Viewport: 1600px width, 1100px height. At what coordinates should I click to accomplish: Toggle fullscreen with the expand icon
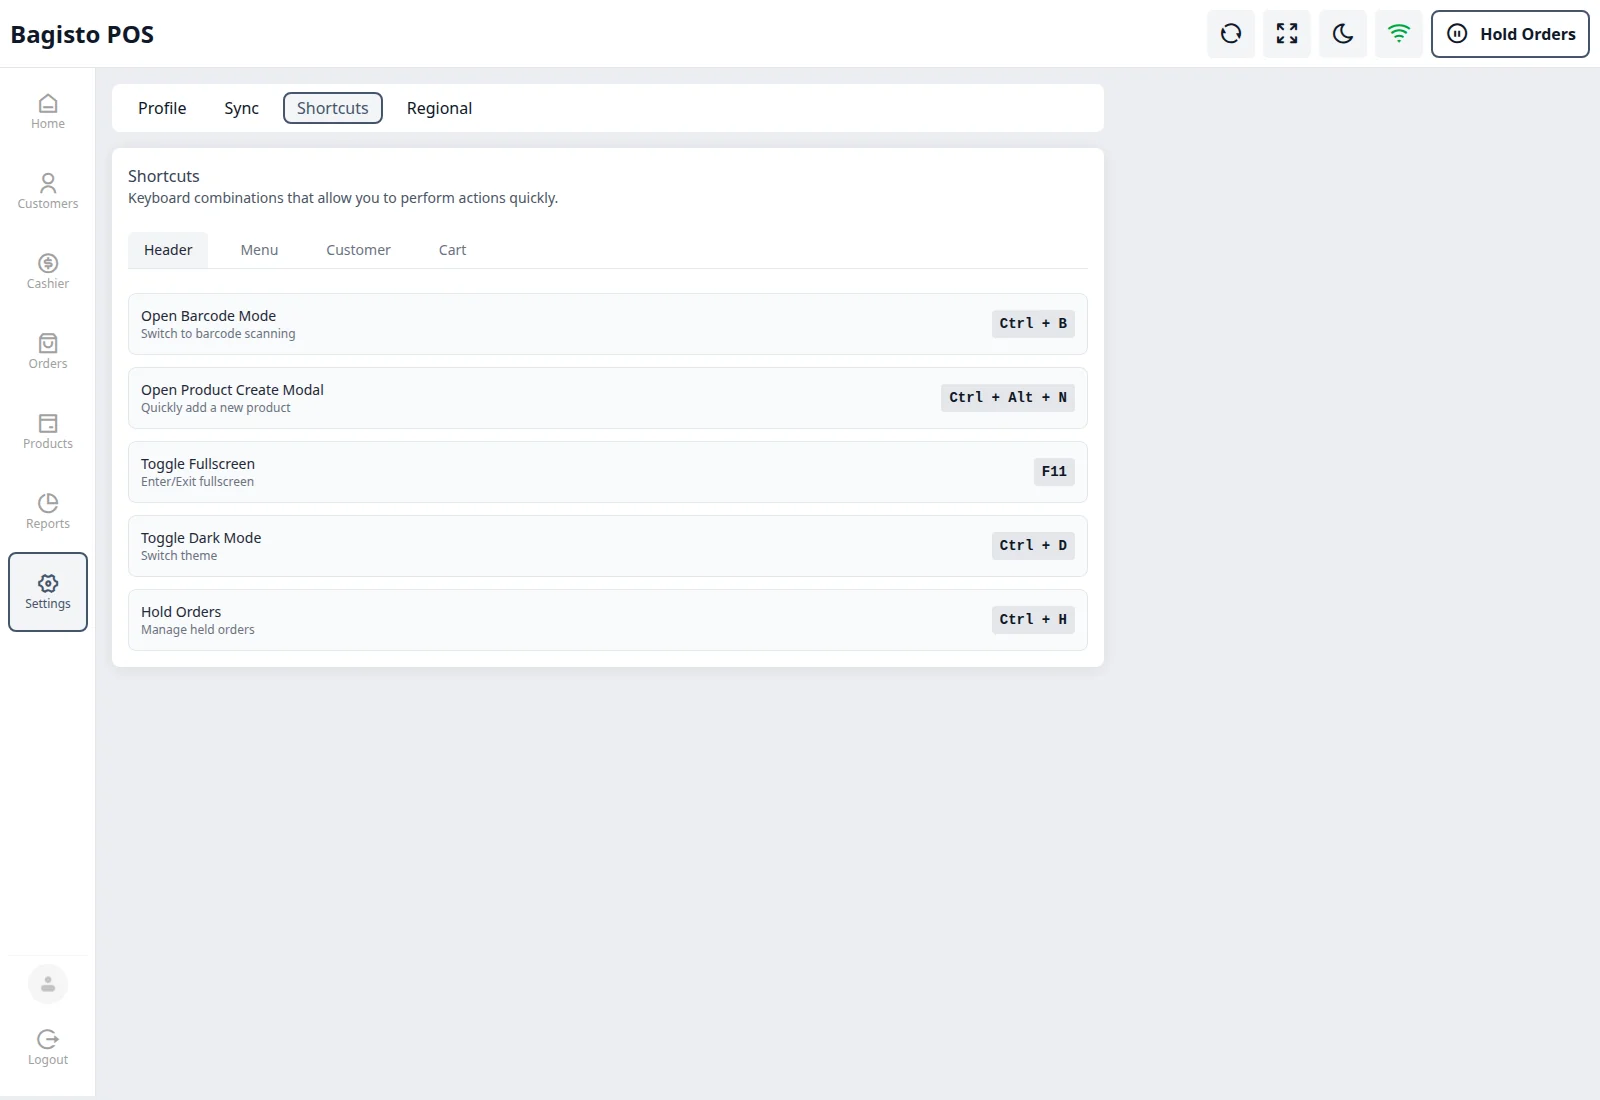1287,34
